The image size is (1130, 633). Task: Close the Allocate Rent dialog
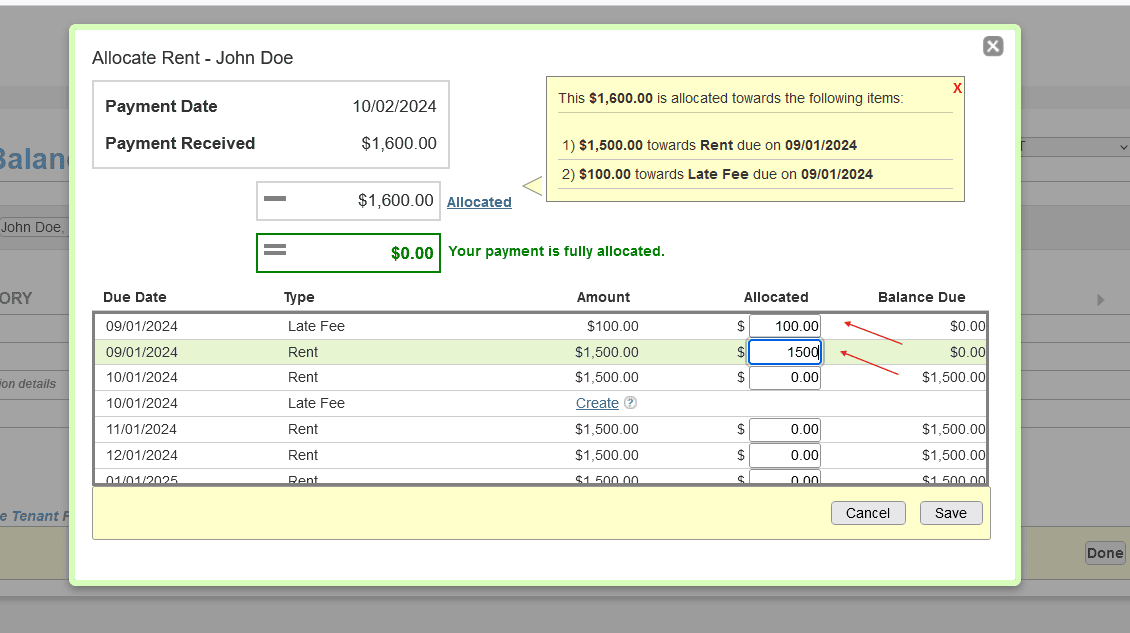[x=992, y=46]
